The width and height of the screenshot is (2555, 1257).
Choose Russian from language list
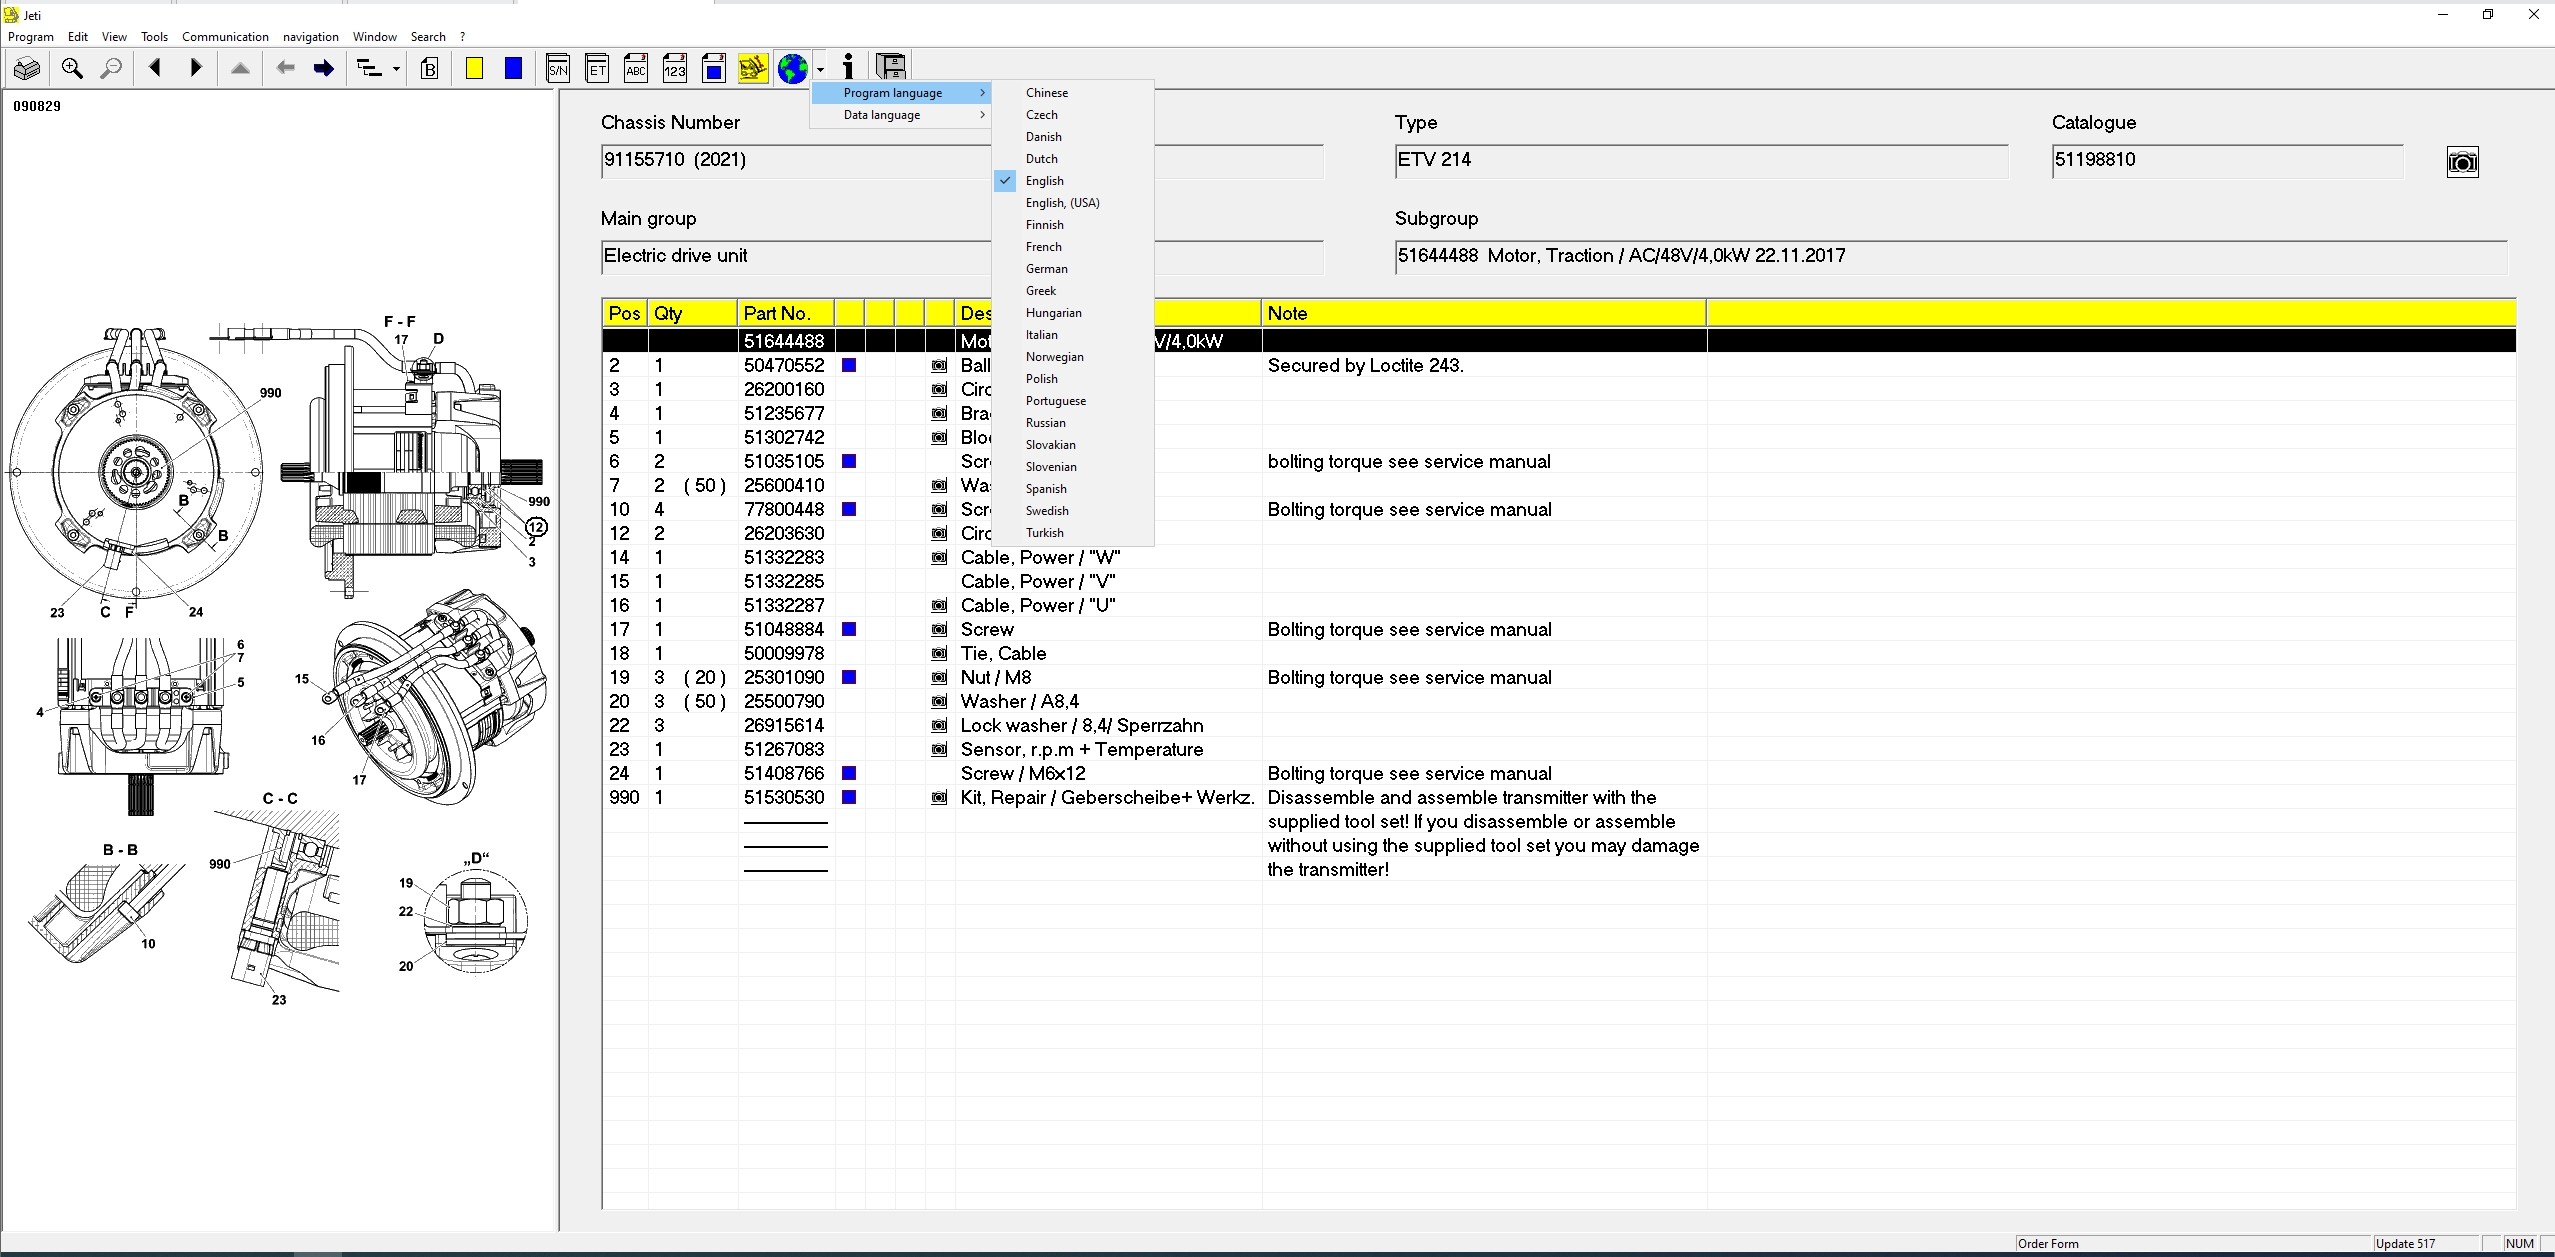click(x=1073, y=423)
